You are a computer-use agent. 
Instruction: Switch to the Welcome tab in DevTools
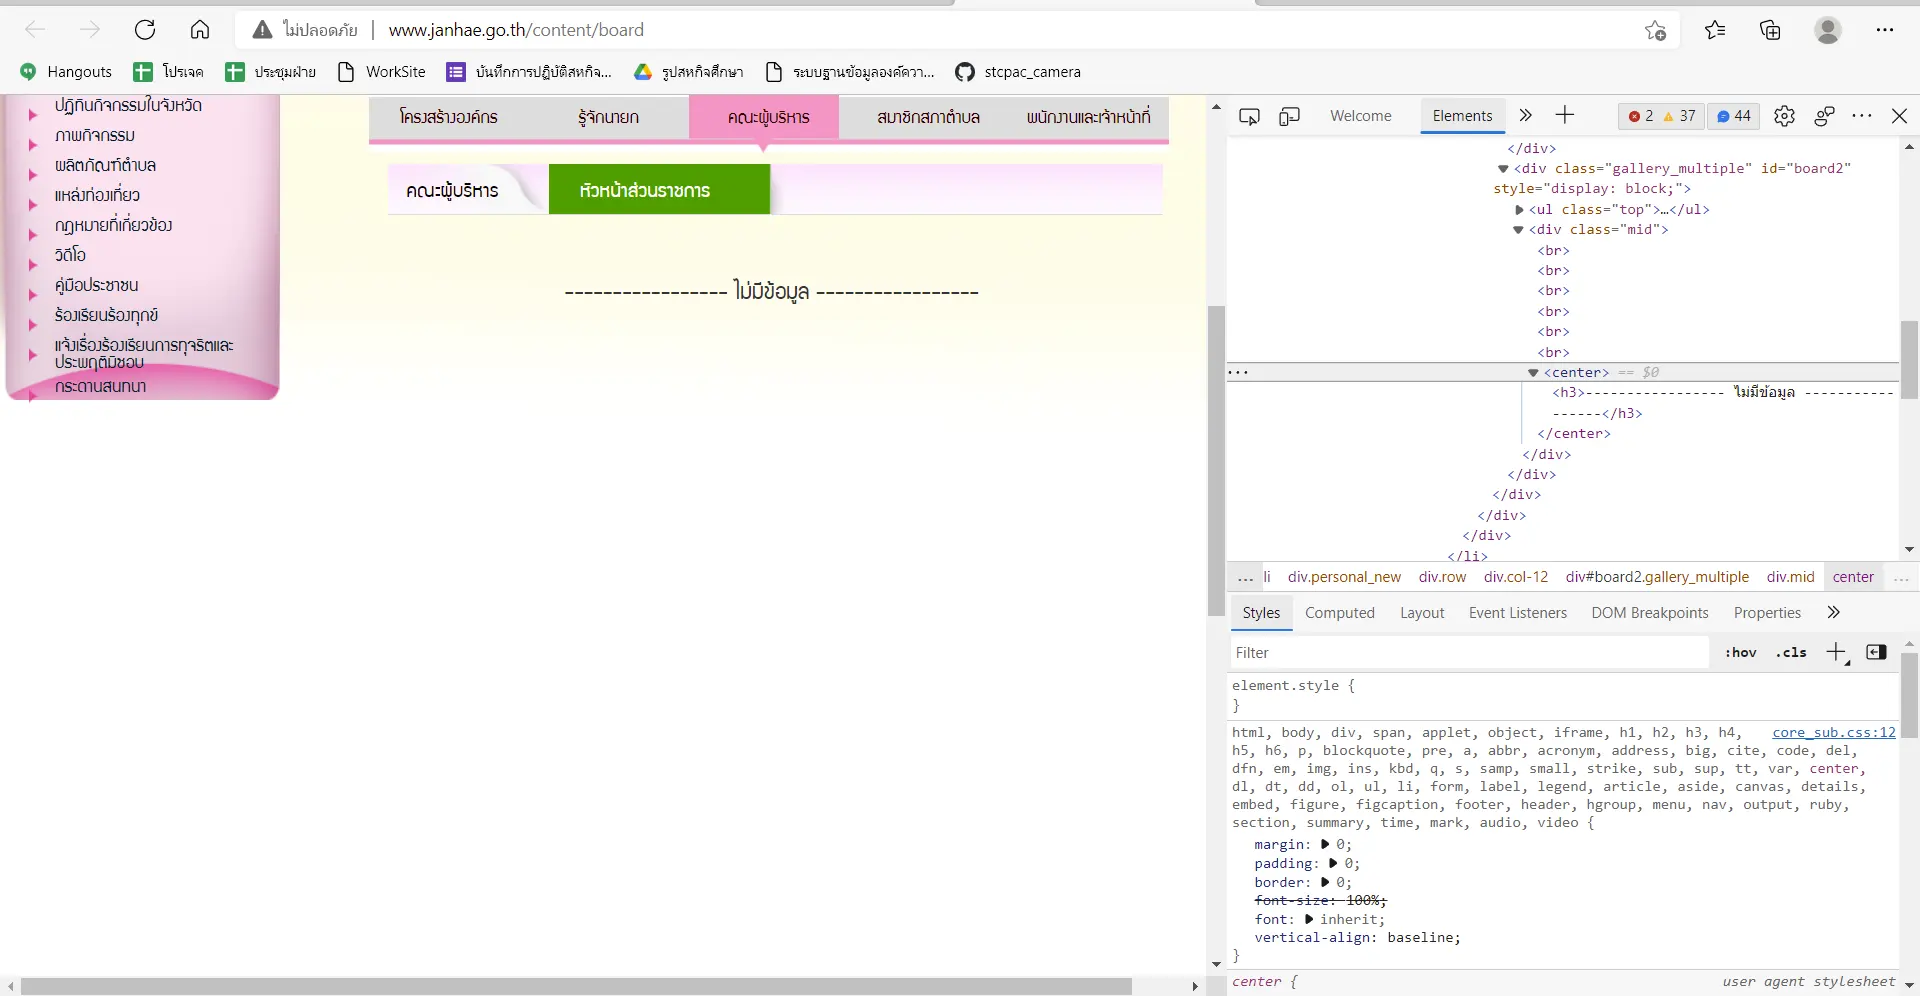1360,116
